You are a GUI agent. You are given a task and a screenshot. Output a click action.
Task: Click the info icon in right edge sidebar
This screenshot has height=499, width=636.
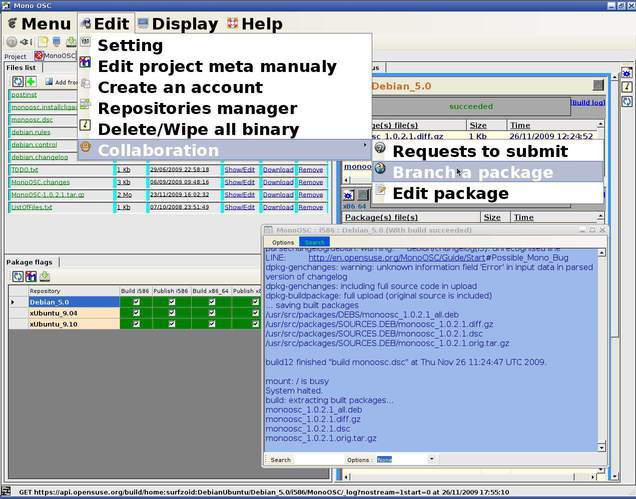coord(627,87)
